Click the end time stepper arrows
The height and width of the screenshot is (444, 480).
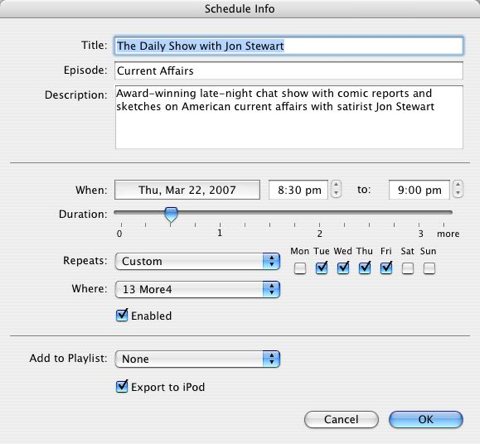[x=458, y=189]
